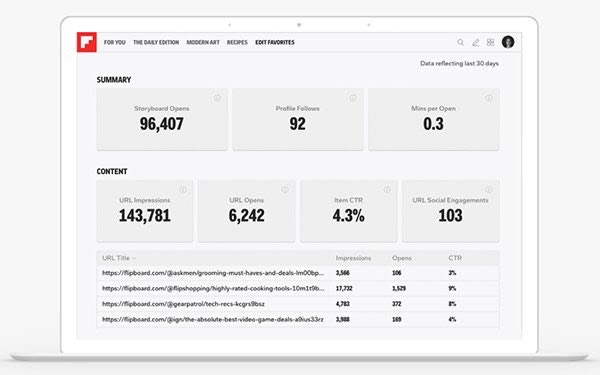
Task: Select the gearpatrol tech-recs row
Action: pyautogui.click(x=298, y=304)
